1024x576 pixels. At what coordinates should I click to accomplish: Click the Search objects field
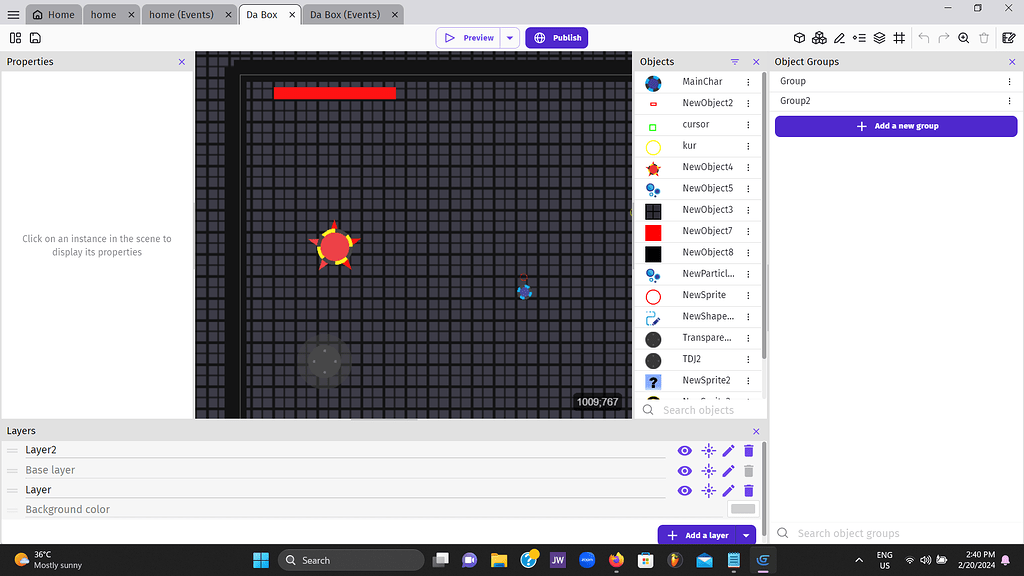pyautogui.click(x=700, y=410)
